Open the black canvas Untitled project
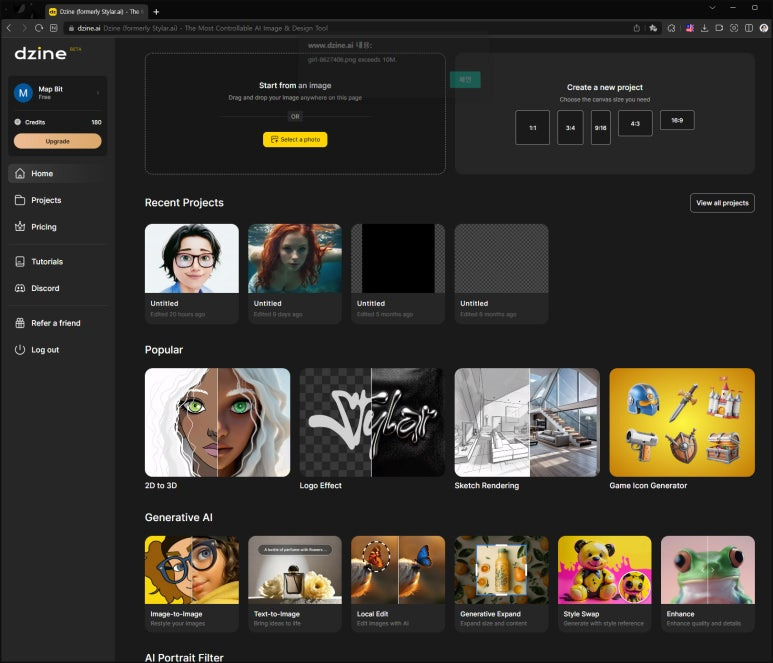Screen dimensions: 773x663 pos(398,274)
